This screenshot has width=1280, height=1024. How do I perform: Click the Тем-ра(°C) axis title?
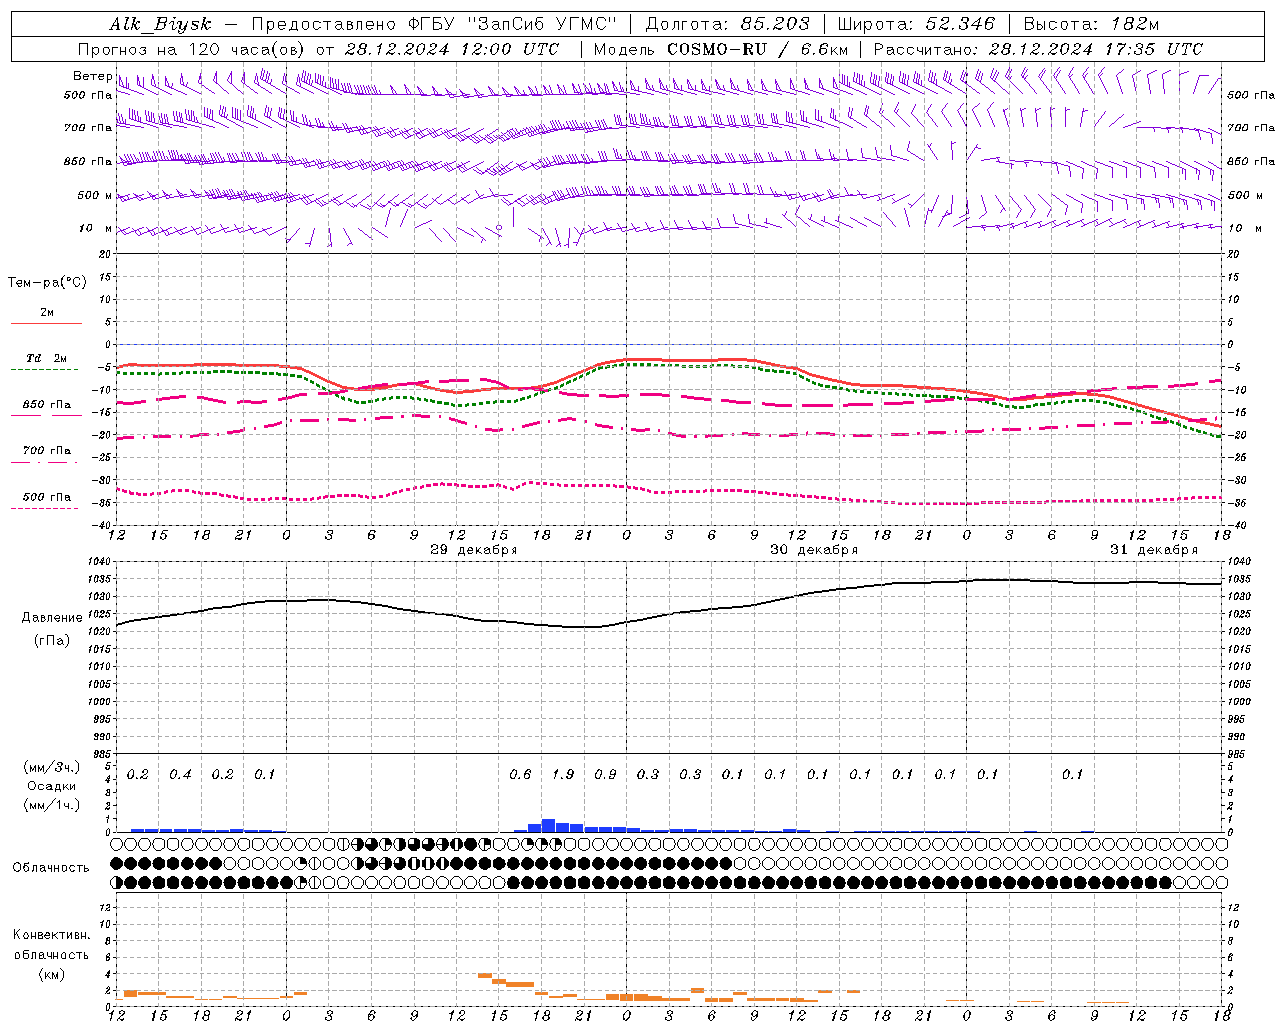click(x=47, y=283)
